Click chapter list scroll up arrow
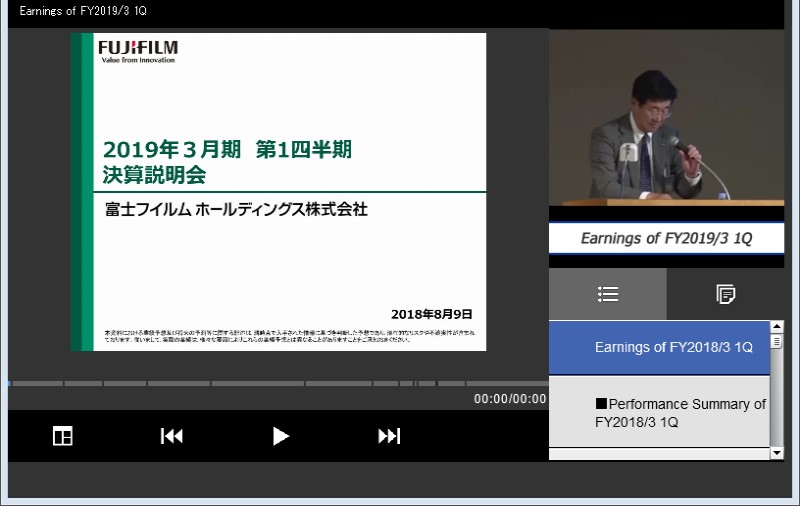Viewport: 800px width, 506px height. pos(777,326)
